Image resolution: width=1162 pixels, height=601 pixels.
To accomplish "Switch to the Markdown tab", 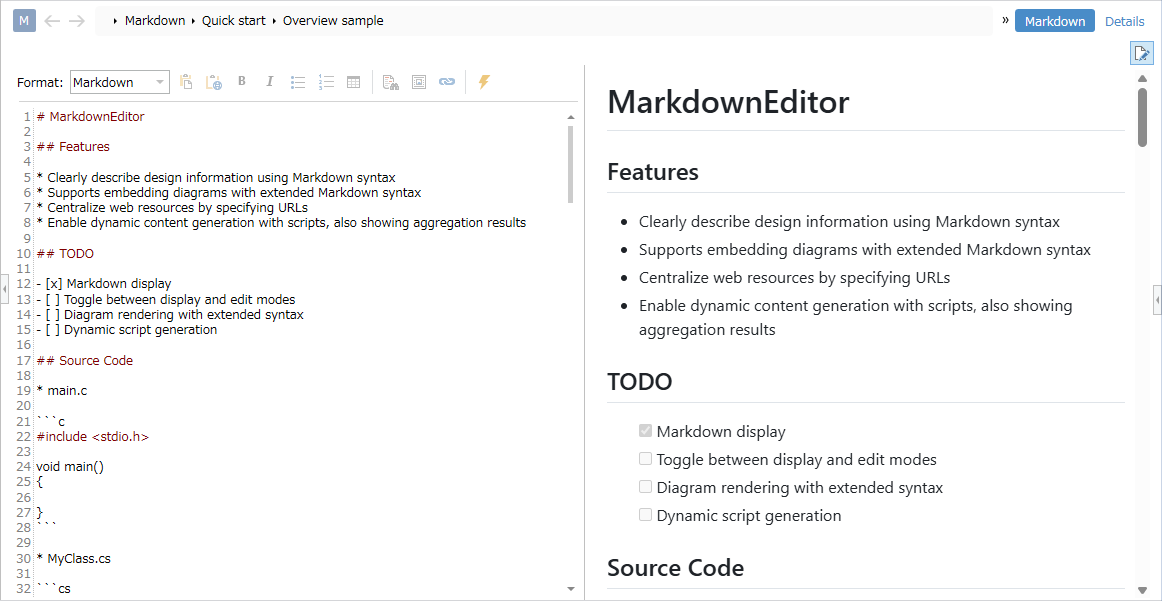I will [x=1055, y=21].
